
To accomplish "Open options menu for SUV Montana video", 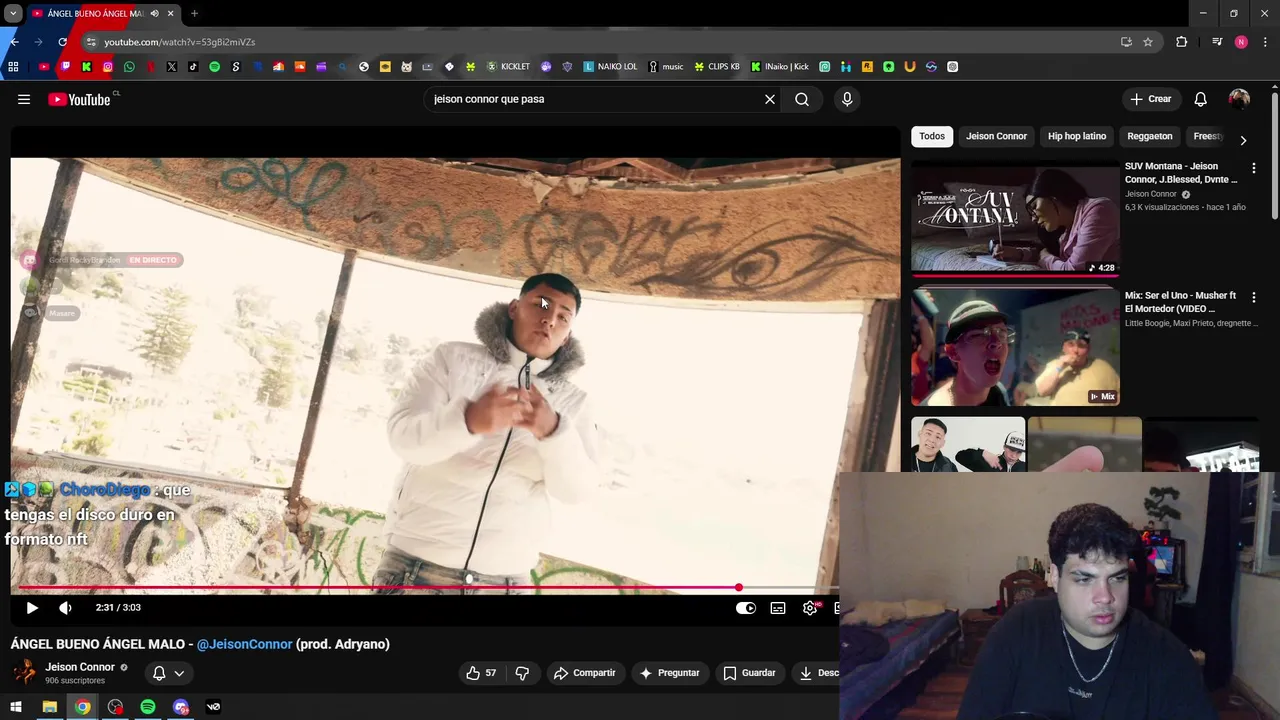I will 1254,168.
